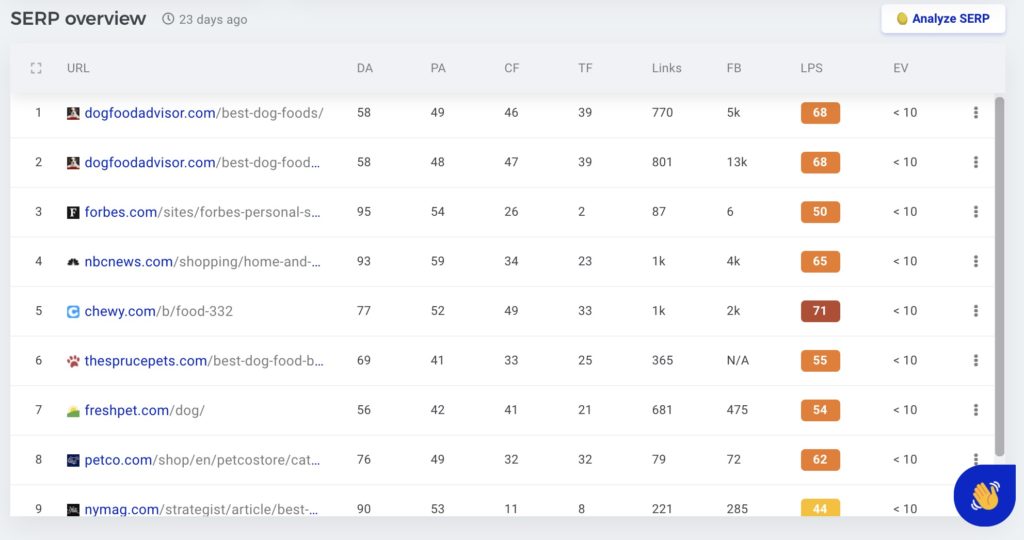Open the nbcnews.com shopping link
1024x540 pixels.
pos(202,261)
